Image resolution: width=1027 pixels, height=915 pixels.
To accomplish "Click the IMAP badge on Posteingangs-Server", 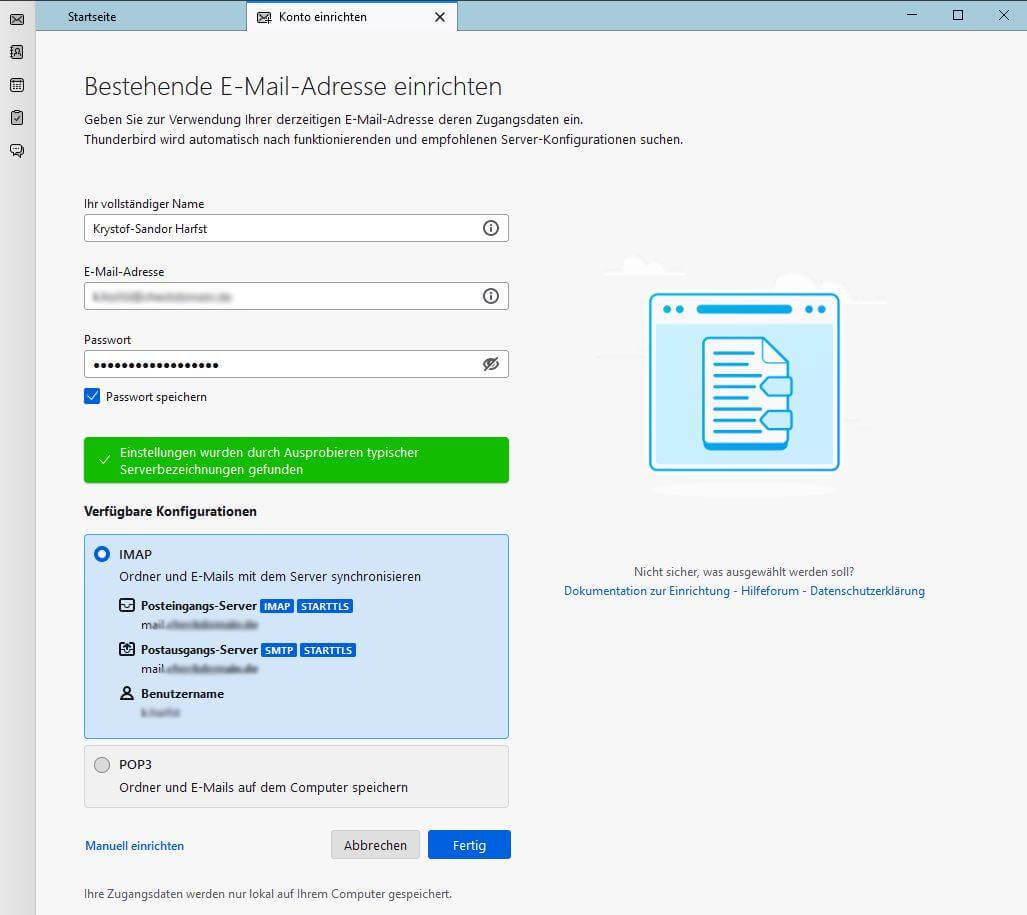I will 277,606.
